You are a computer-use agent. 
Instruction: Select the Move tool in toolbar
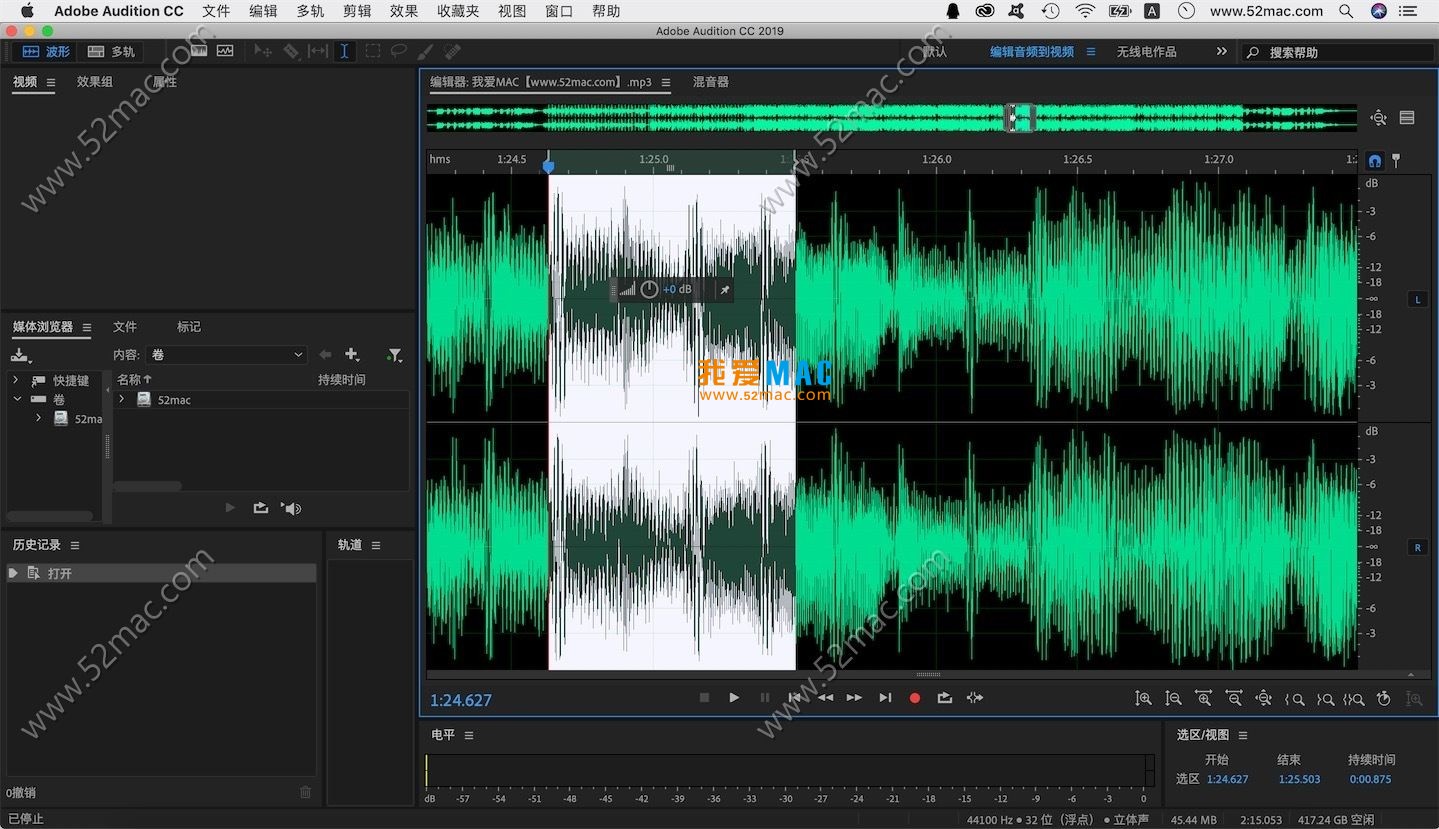pyautogui.click(x=264, y=51)
